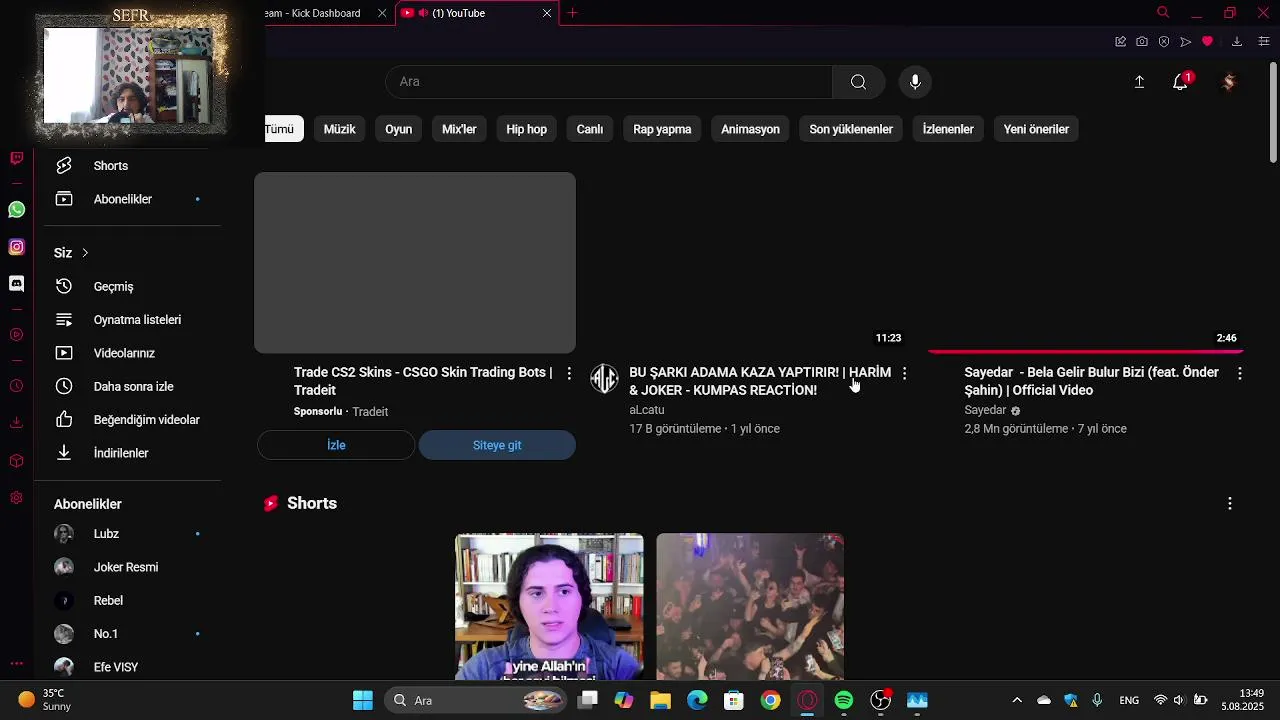Select the Hip hop filter chip

click(527, 129)
